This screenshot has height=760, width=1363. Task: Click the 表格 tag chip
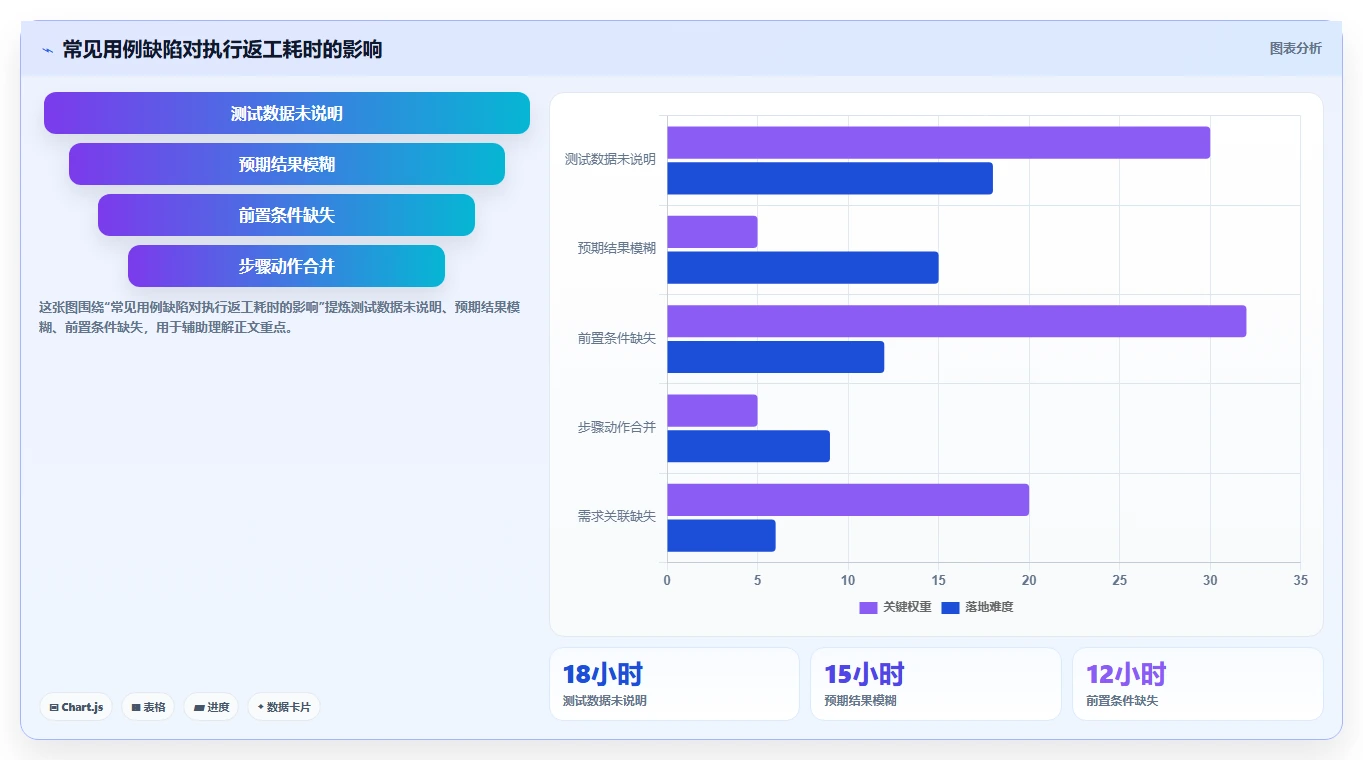coord(148,707)
